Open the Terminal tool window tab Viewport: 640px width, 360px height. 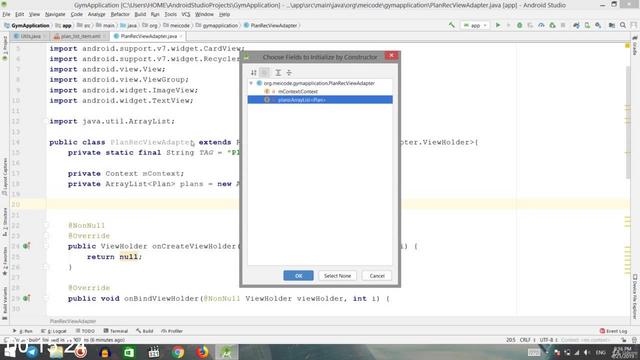pyautogui.click(x=116, y=331)
